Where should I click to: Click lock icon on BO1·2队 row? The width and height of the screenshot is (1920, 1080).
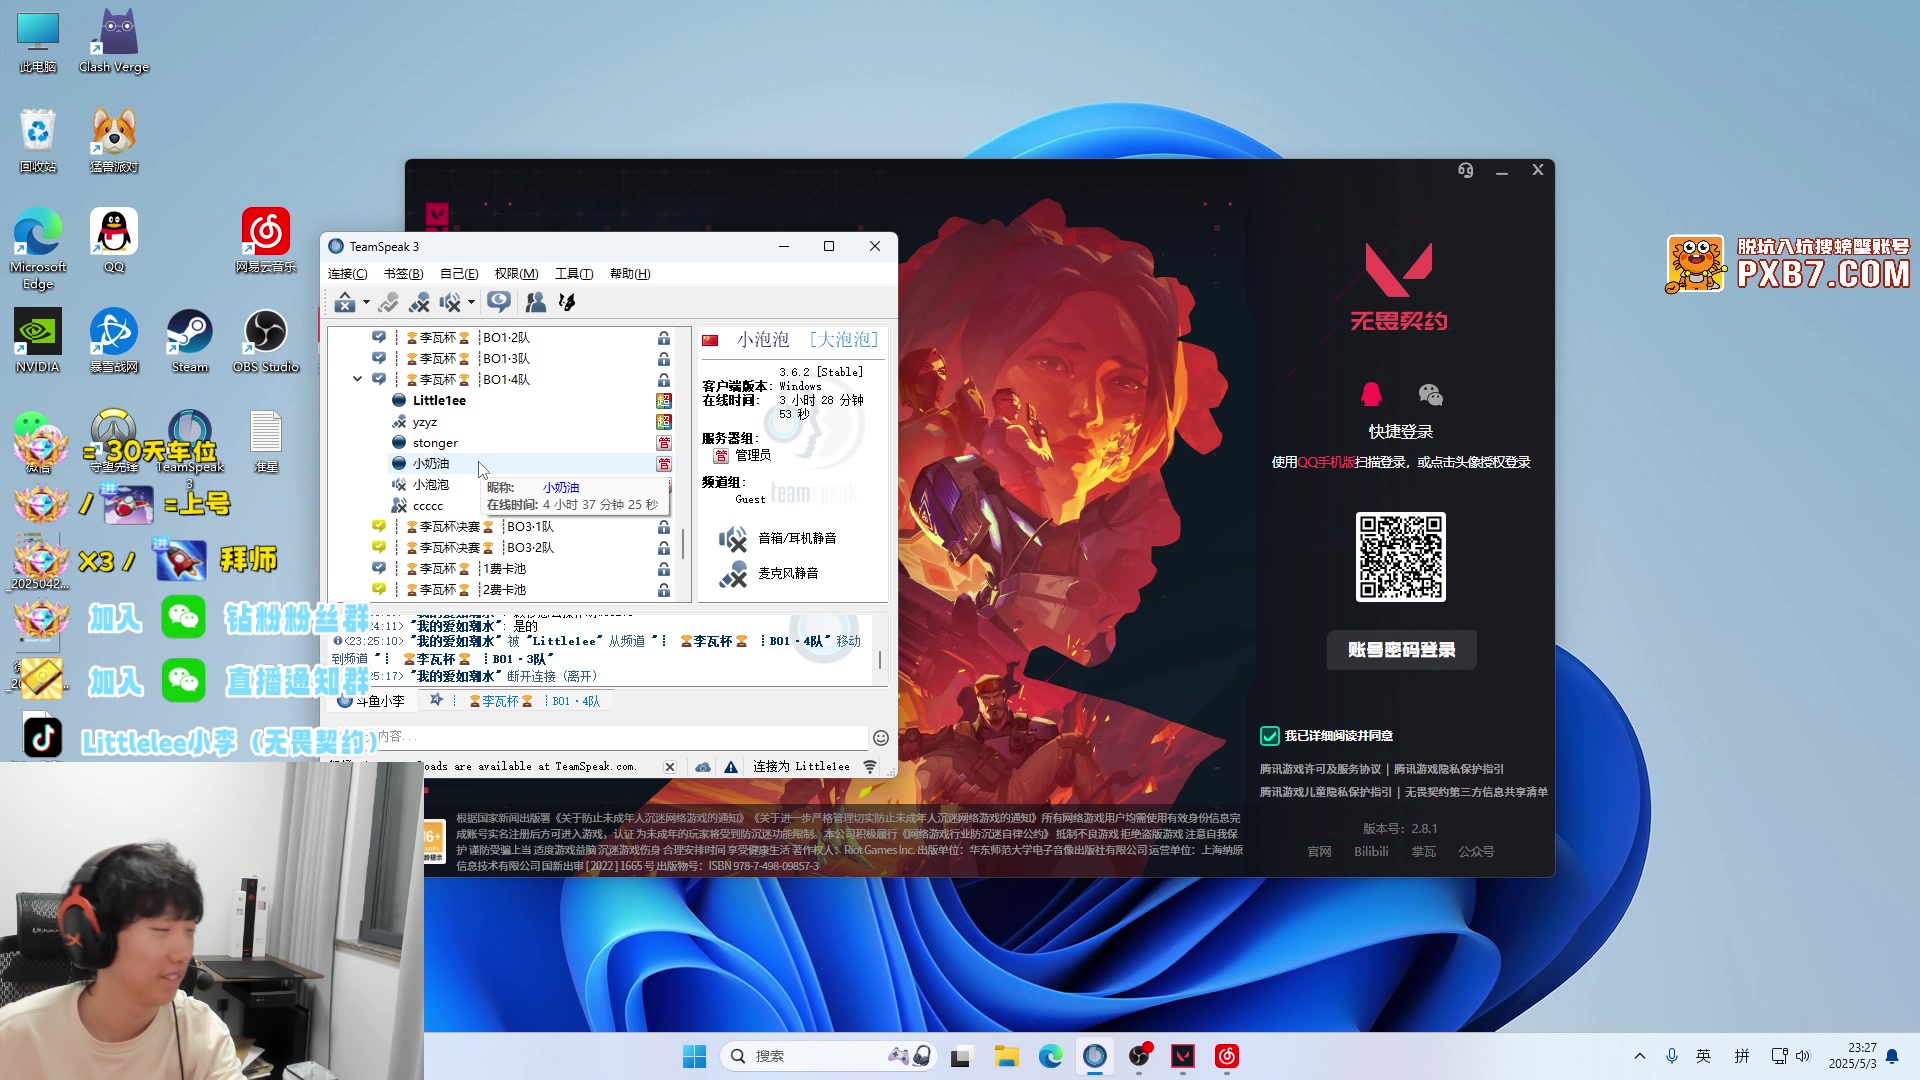(x=664, y=338)
